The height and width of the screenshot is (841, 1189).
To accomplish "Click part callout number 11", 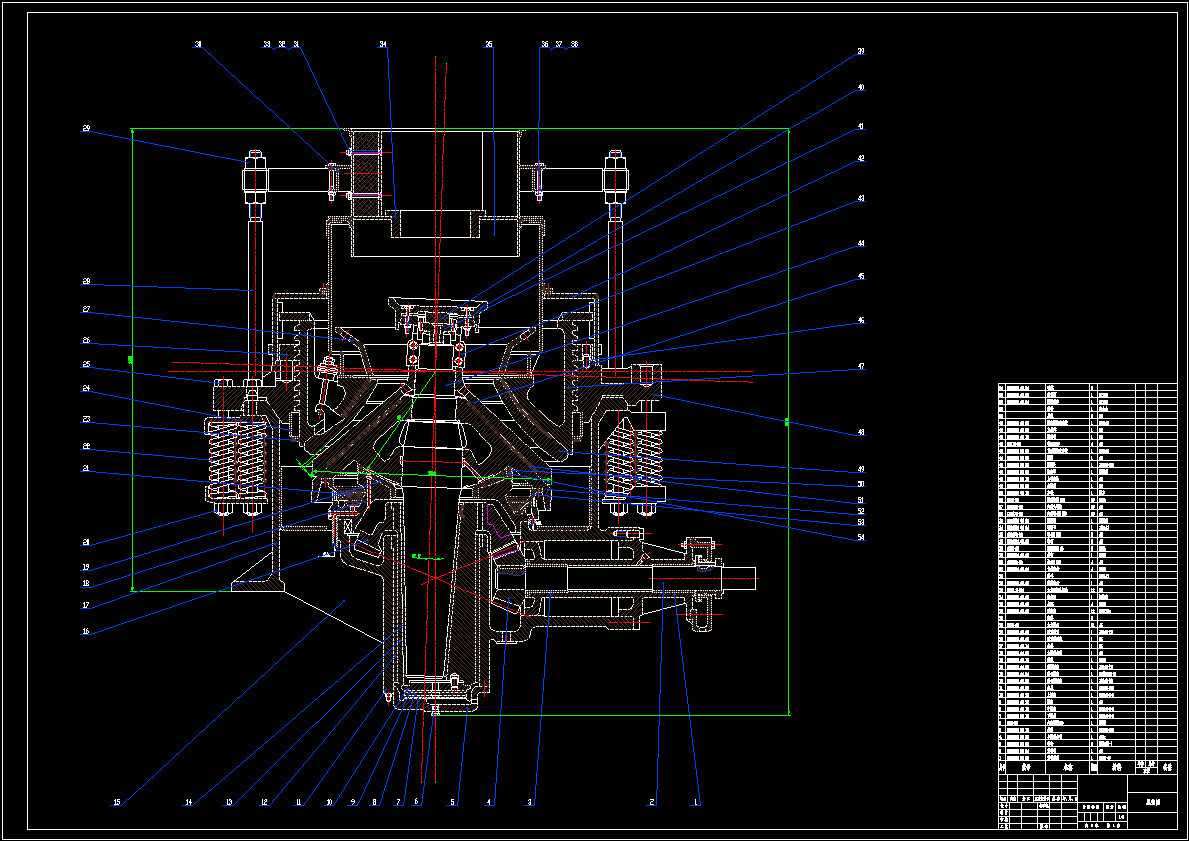I will pyautogui.click(x=299, y=802).
